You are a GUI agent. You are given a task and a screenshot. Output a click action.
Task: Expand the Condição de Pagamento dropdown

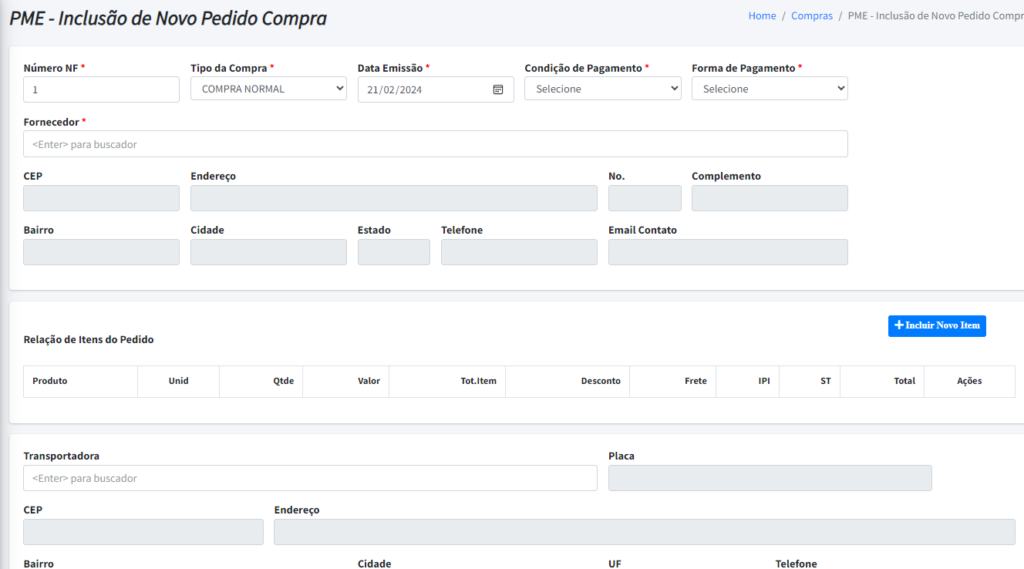click(602, 89)
